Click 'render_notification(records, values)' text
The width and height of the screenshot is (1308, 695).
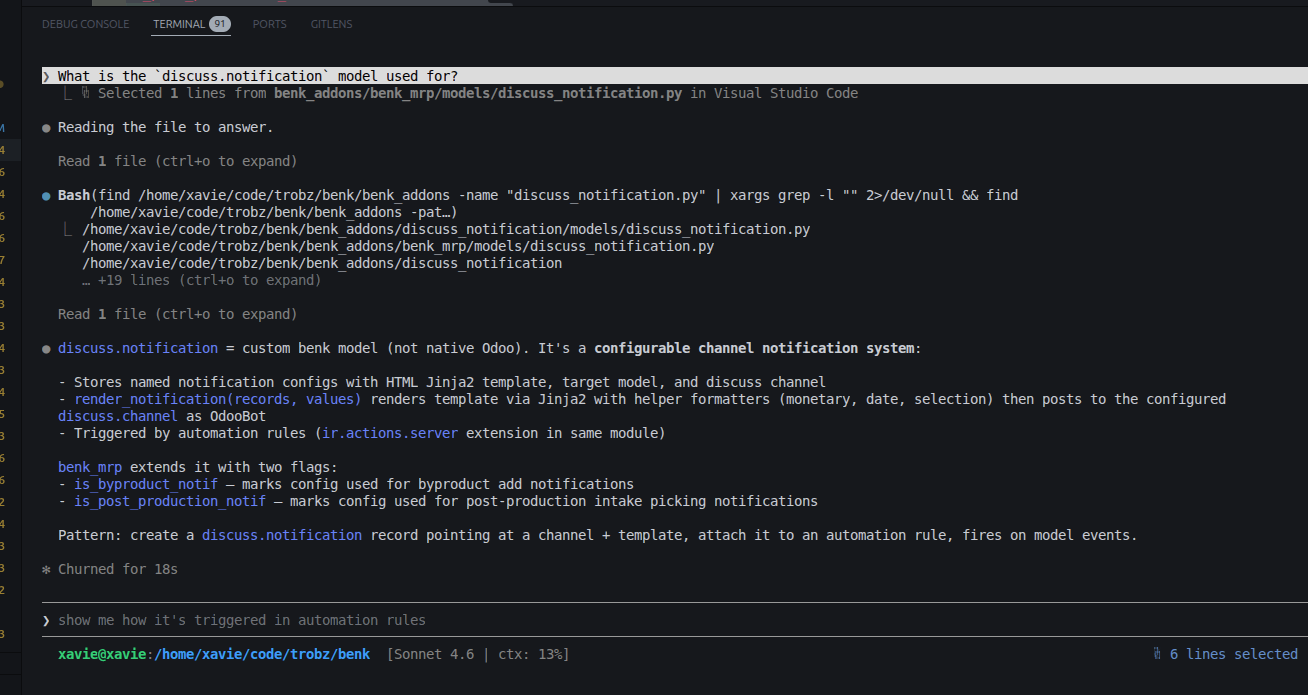tap(218, 399)
